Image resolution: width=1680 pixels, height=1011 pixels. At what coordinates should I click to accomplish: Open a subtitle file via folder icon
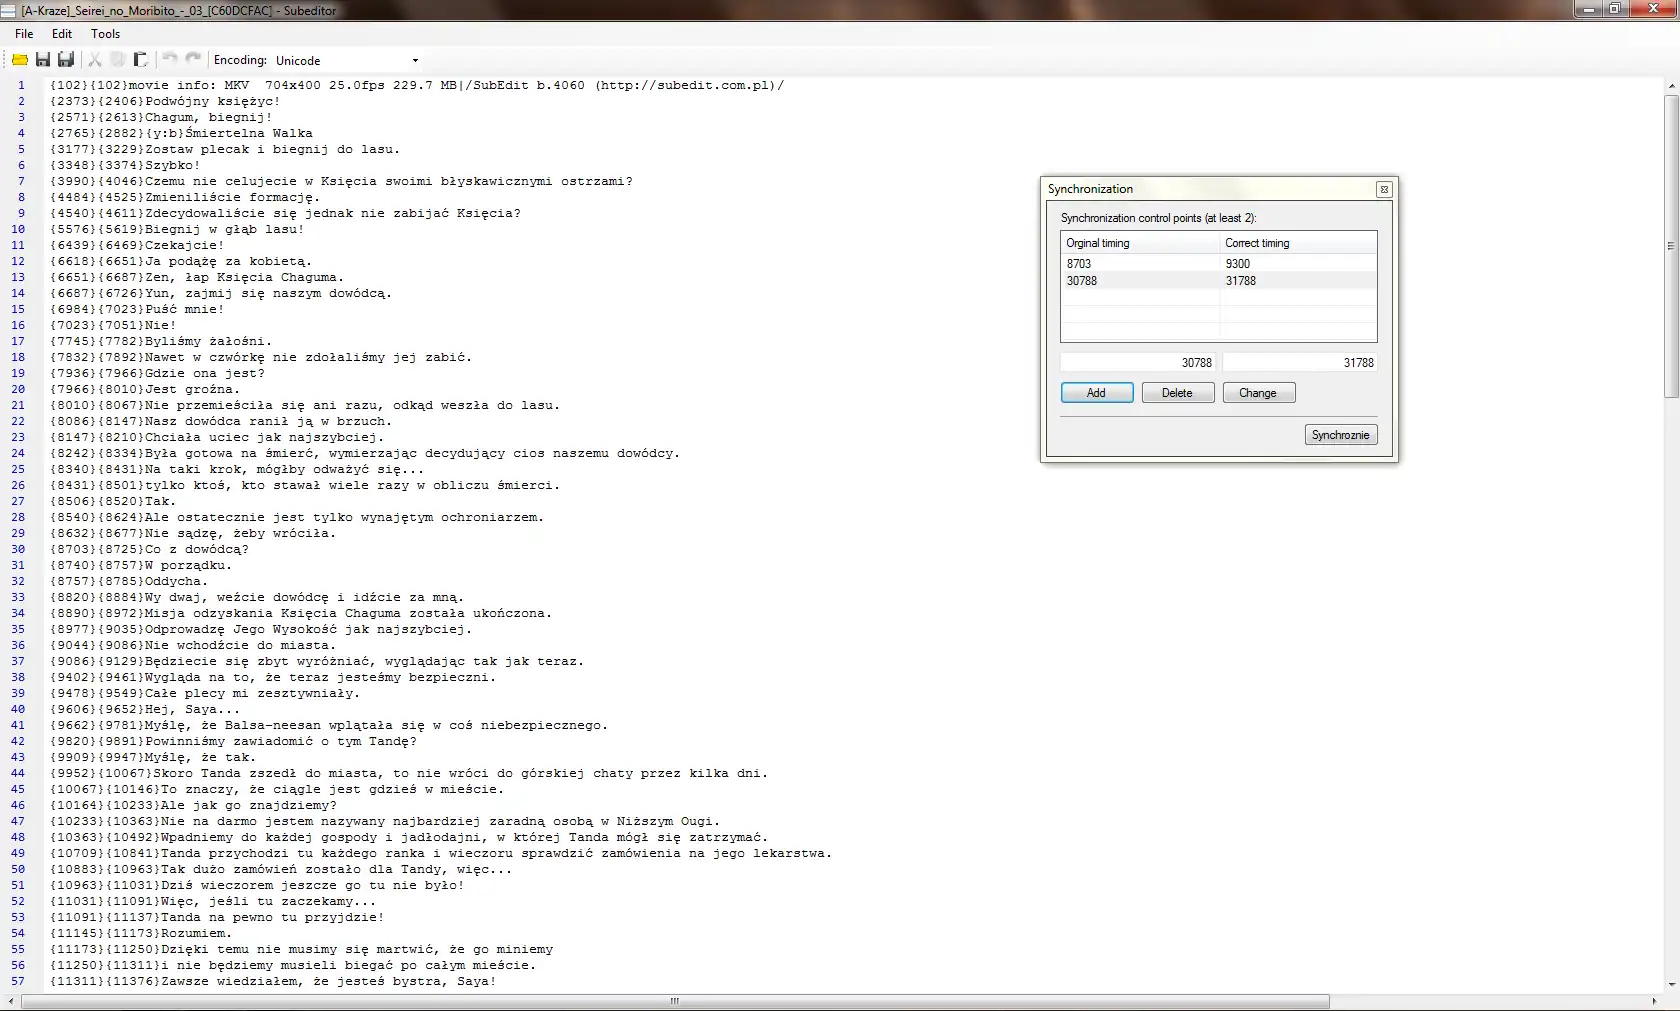pos(20,60)
